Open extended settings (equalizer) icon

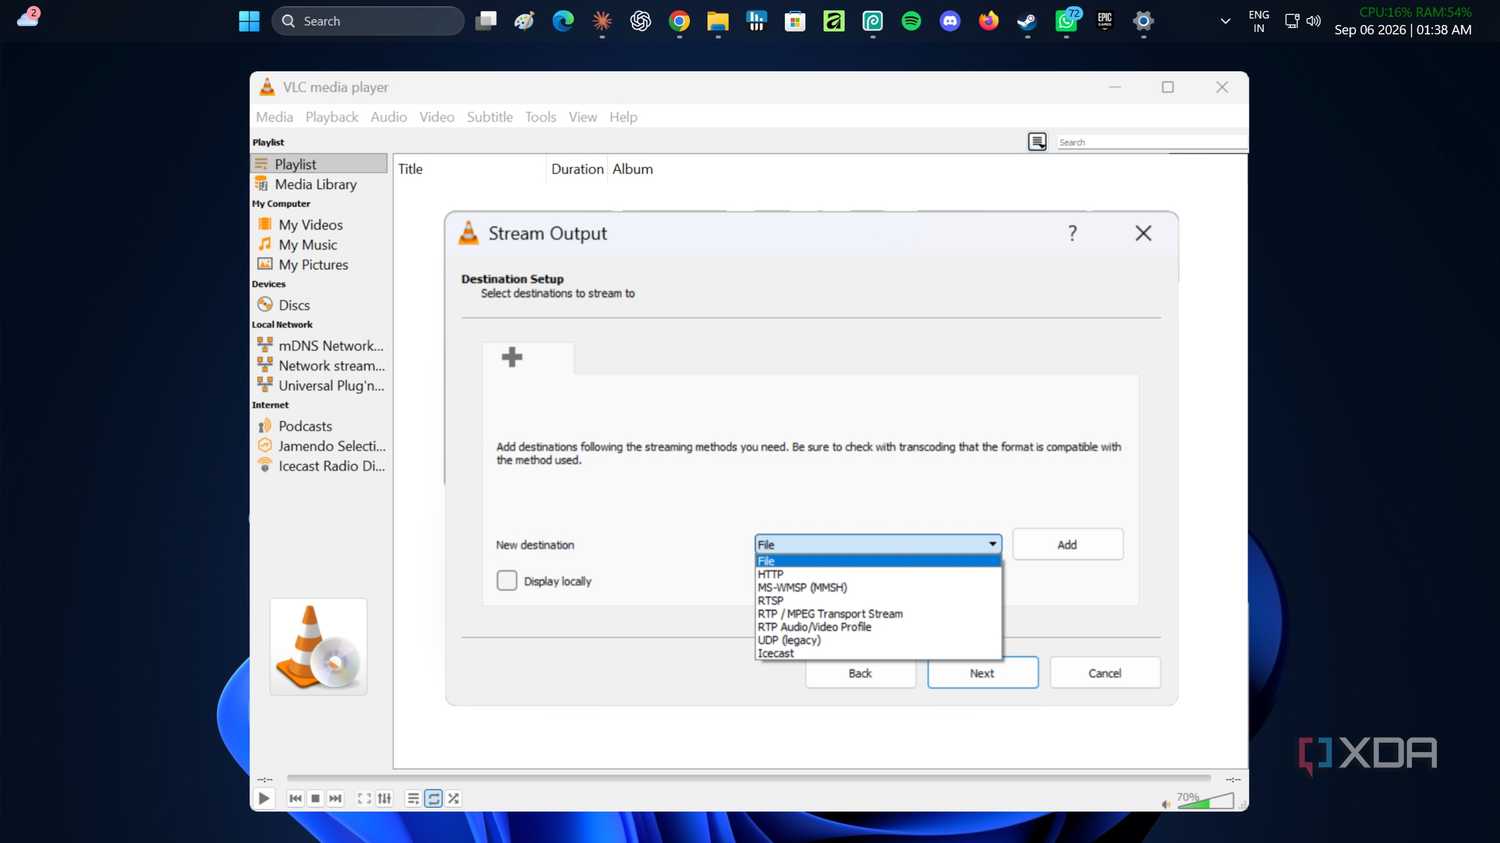(x=384, y=798)
